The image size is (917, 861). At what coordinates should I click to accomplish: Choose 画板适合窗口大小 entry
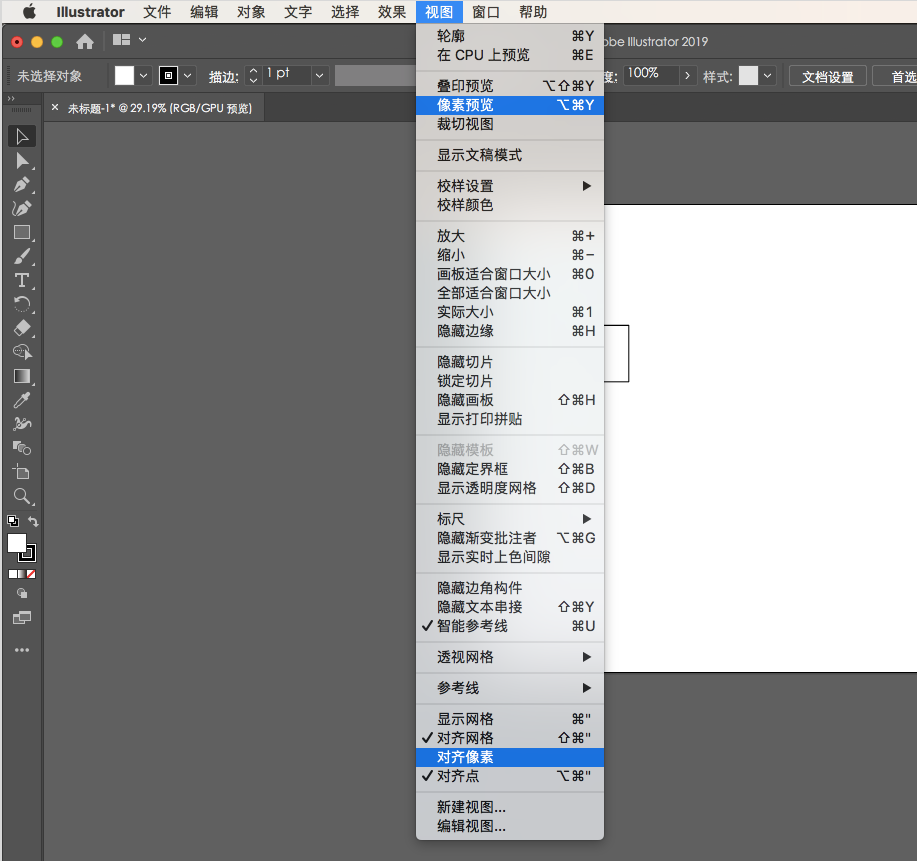(510, 274)
